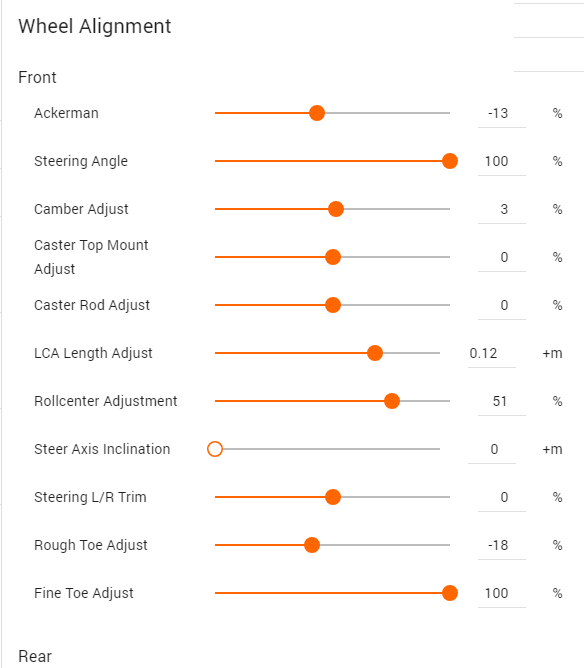Focus the Steering Angle value field

pos(502,161)
